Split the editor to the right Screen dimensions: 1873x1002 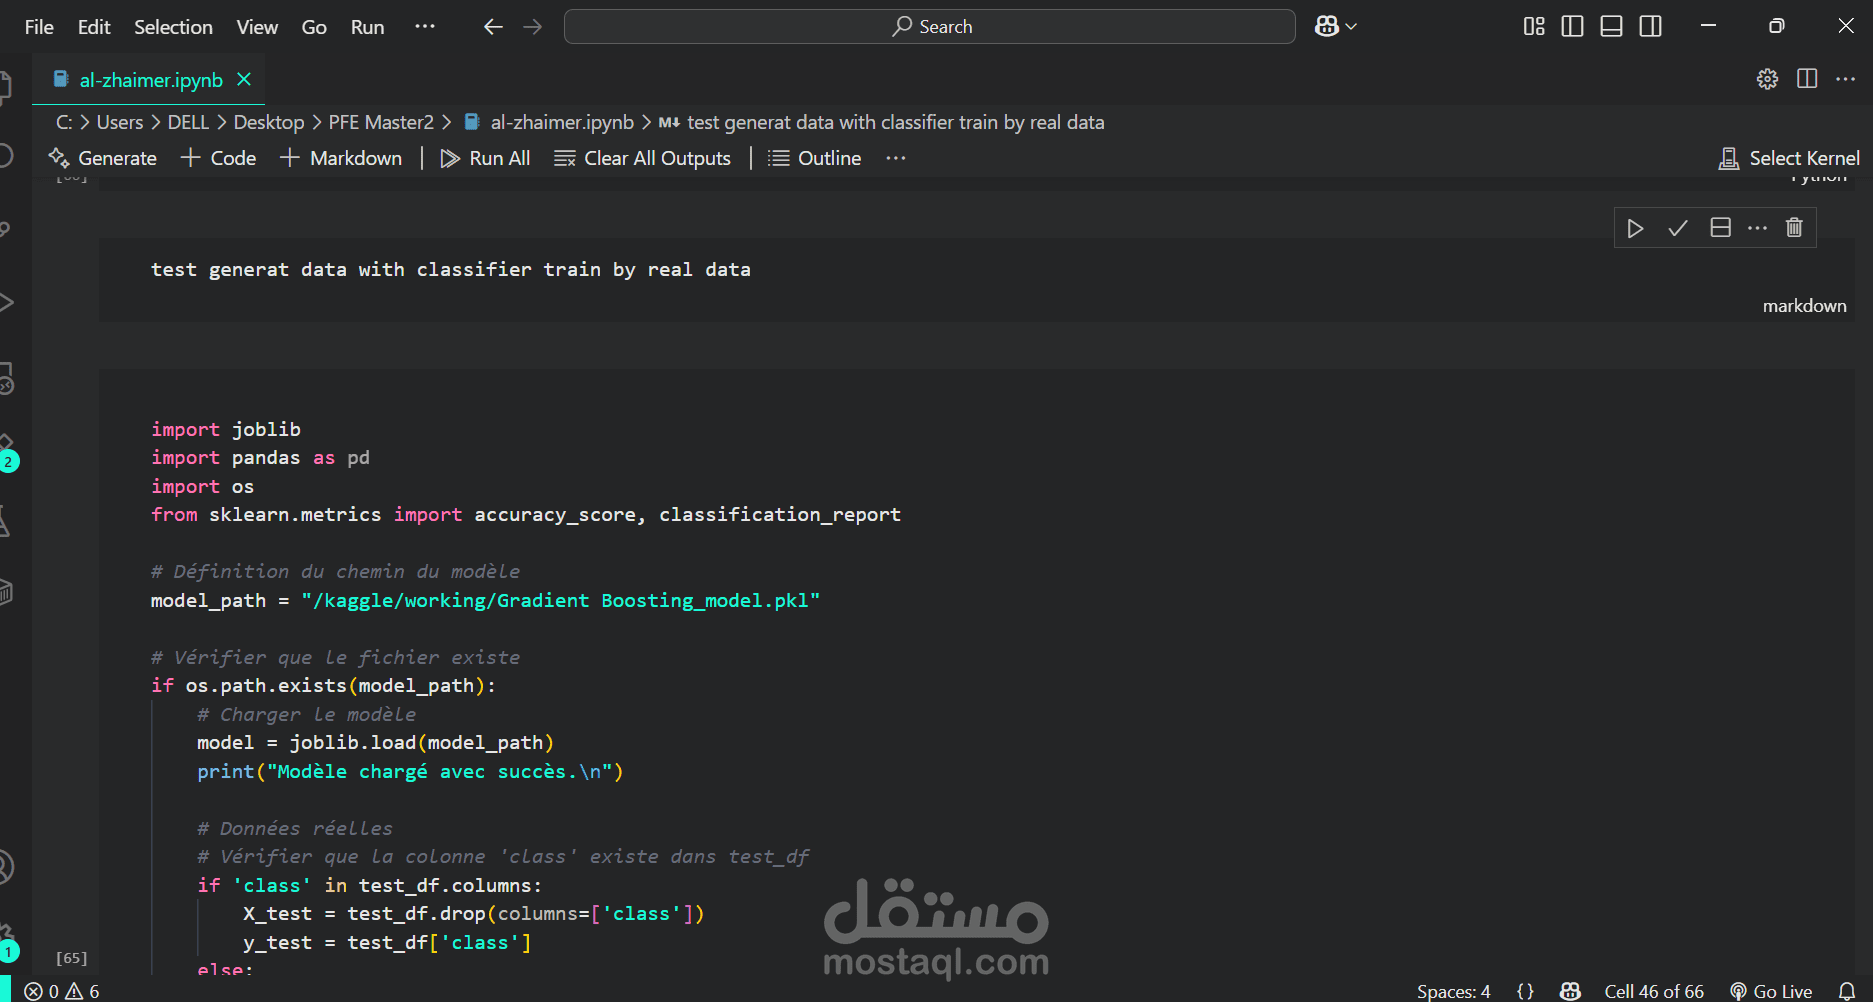1807,79
